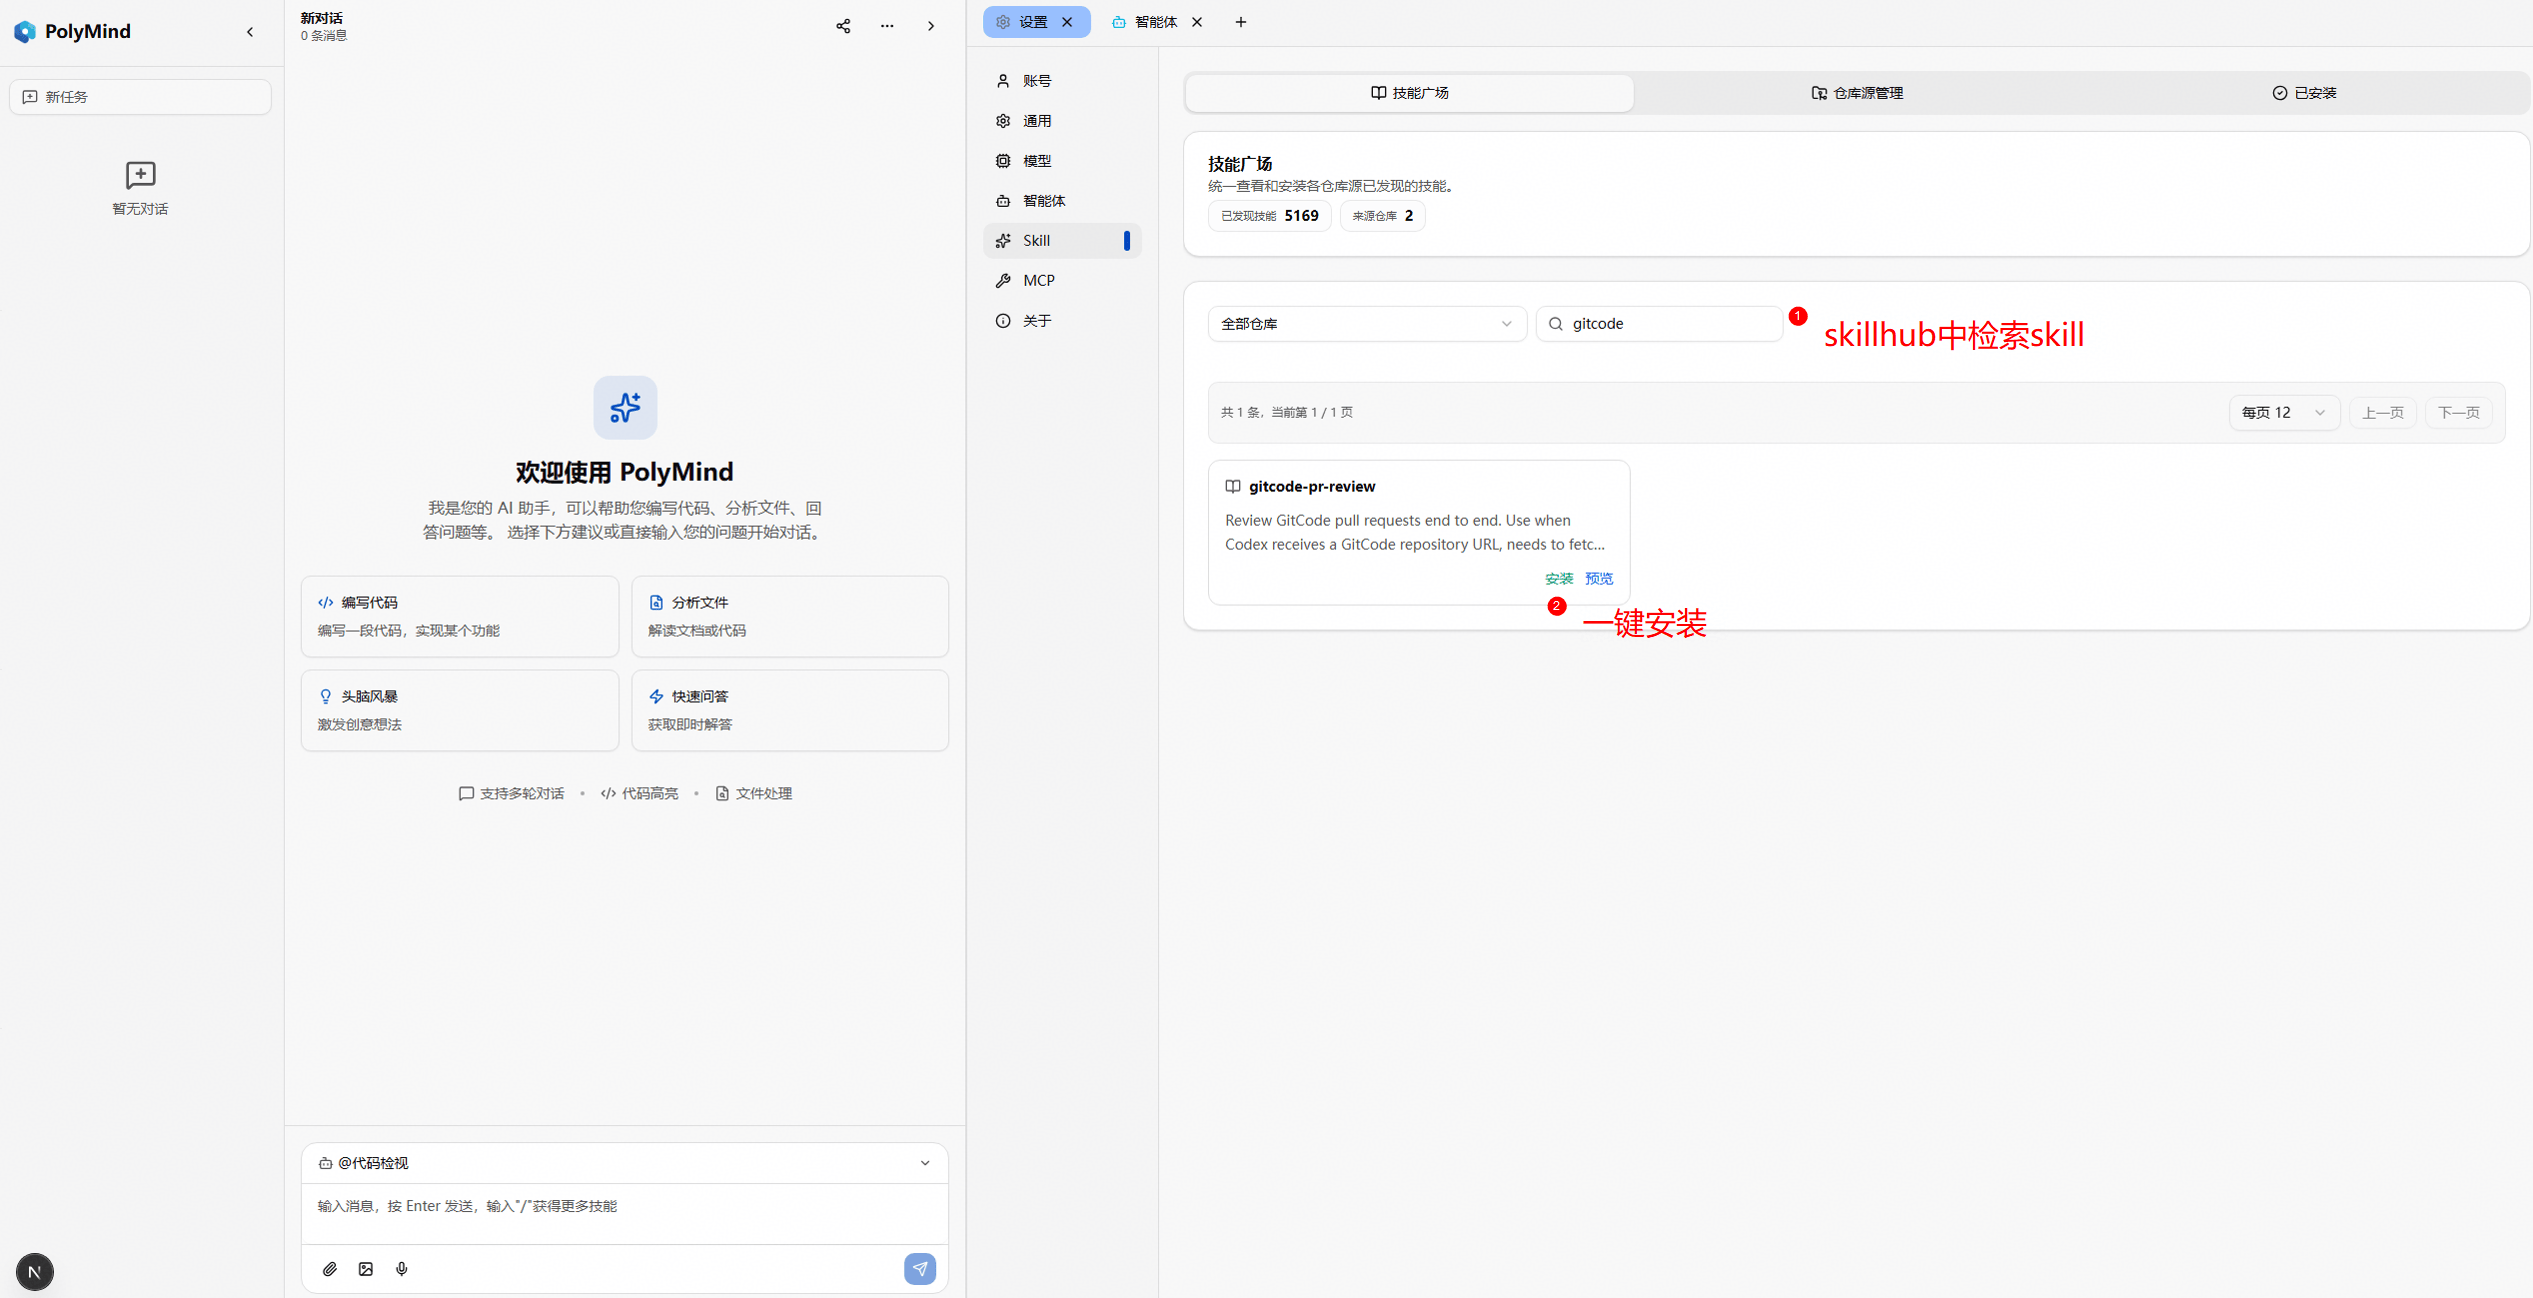2533x1298 pixels.
Task: Switch to the 已安装 tab
Action: pyautogui.click(x=2304, y=93)
